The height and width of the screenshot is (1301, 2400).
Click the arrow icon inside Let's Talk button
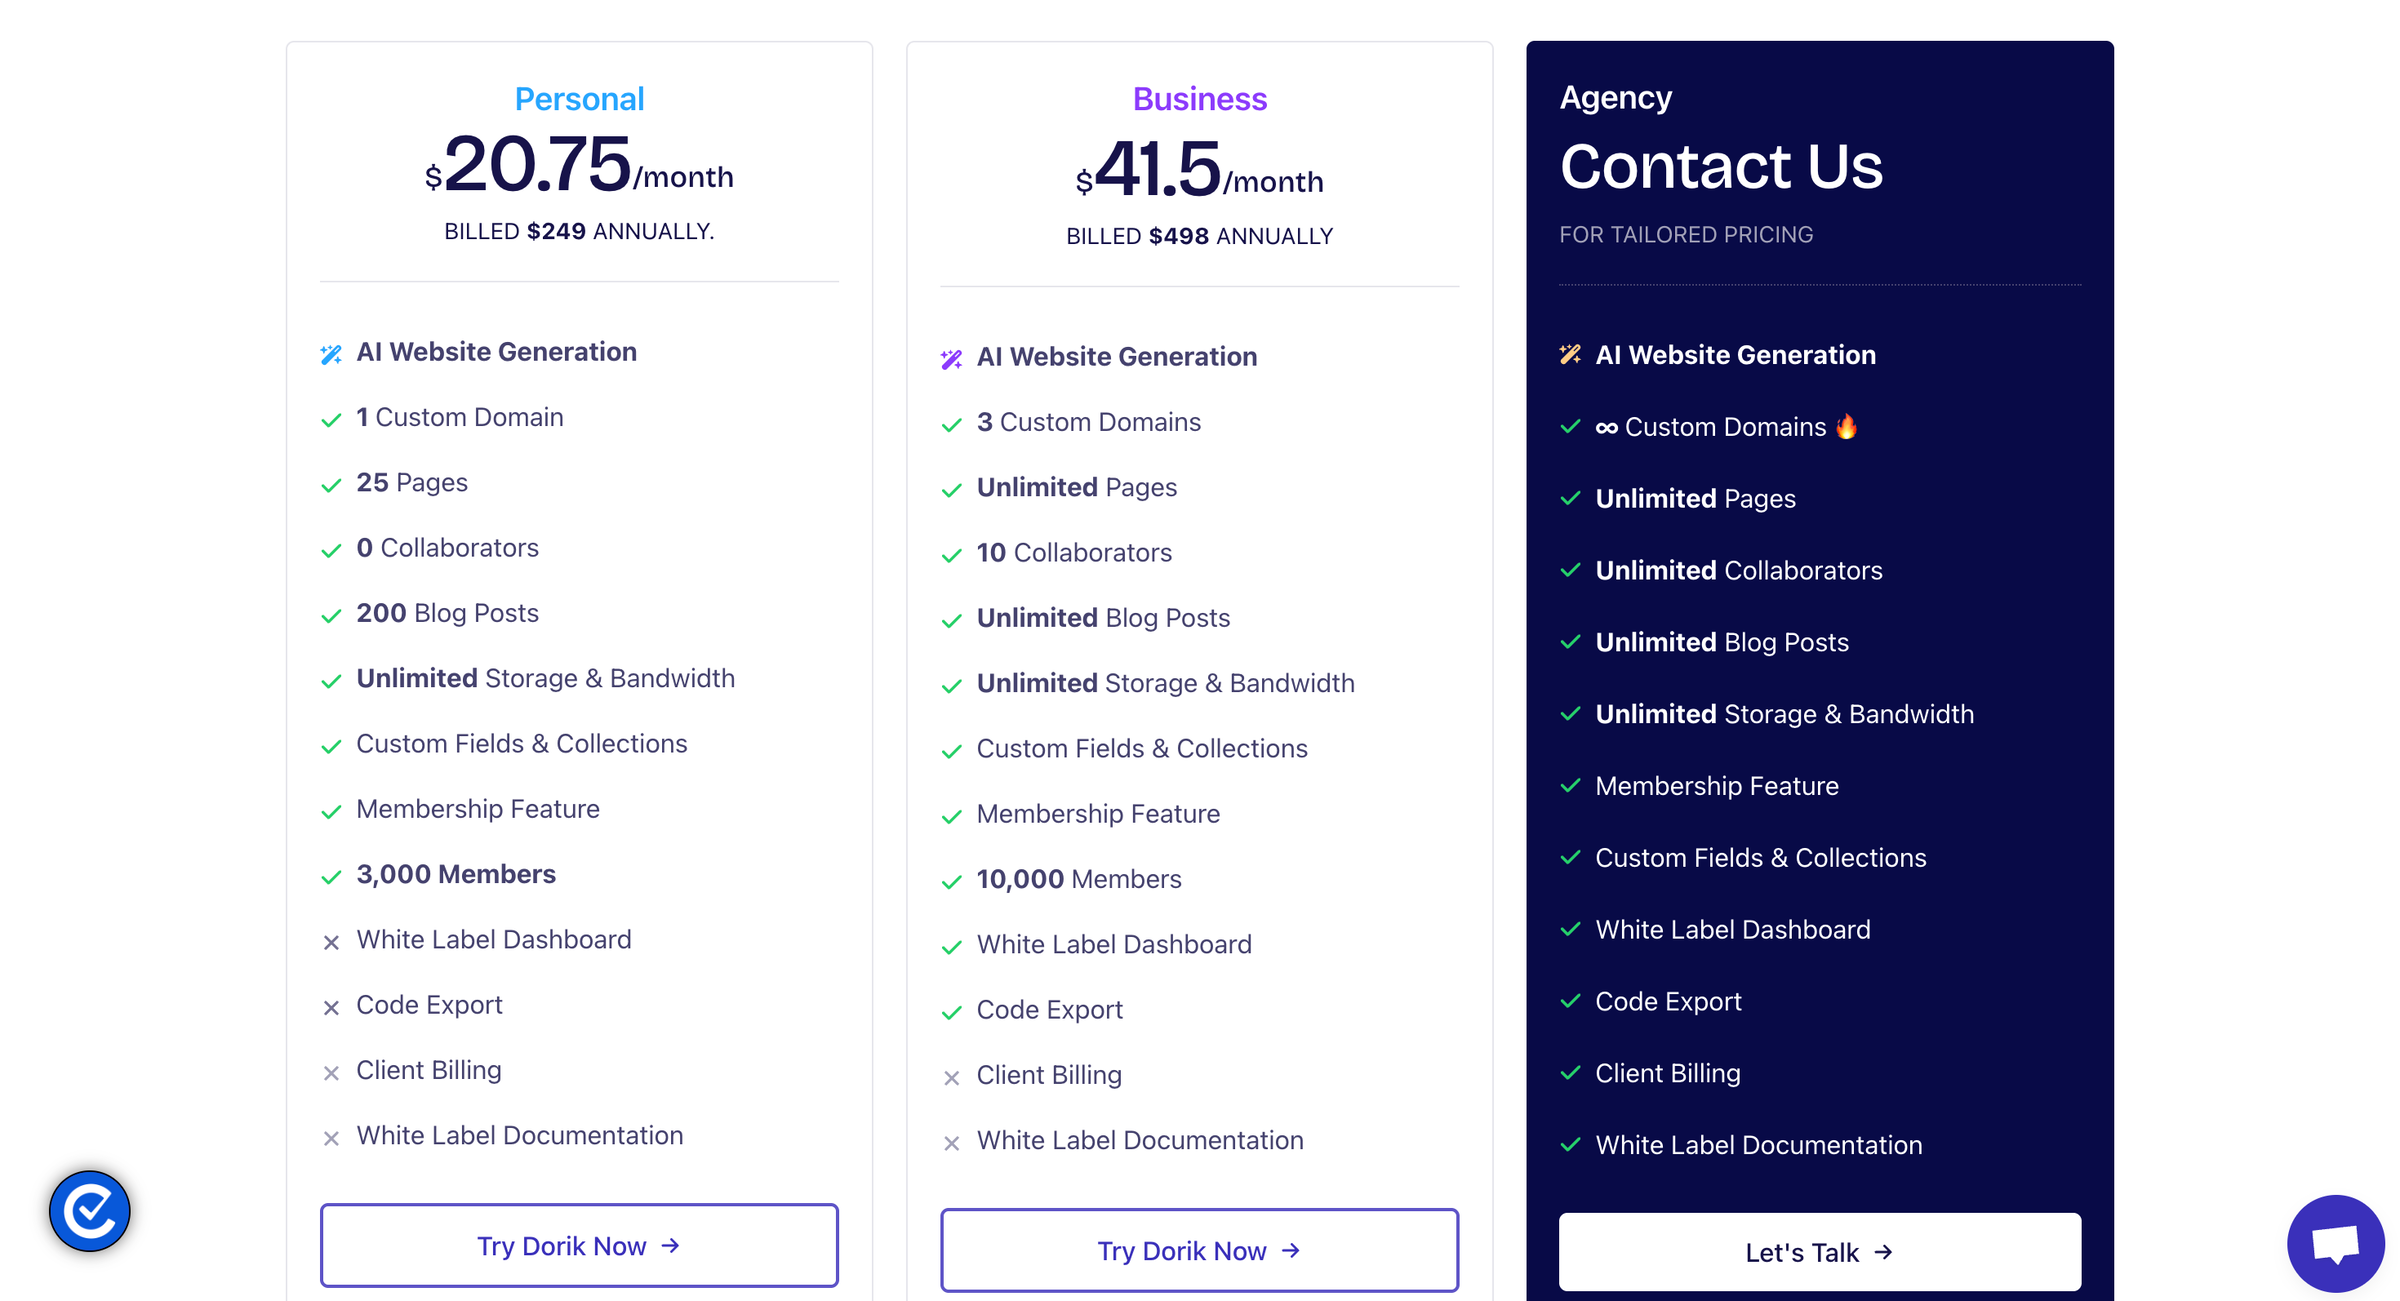tap(1885, 1252)
